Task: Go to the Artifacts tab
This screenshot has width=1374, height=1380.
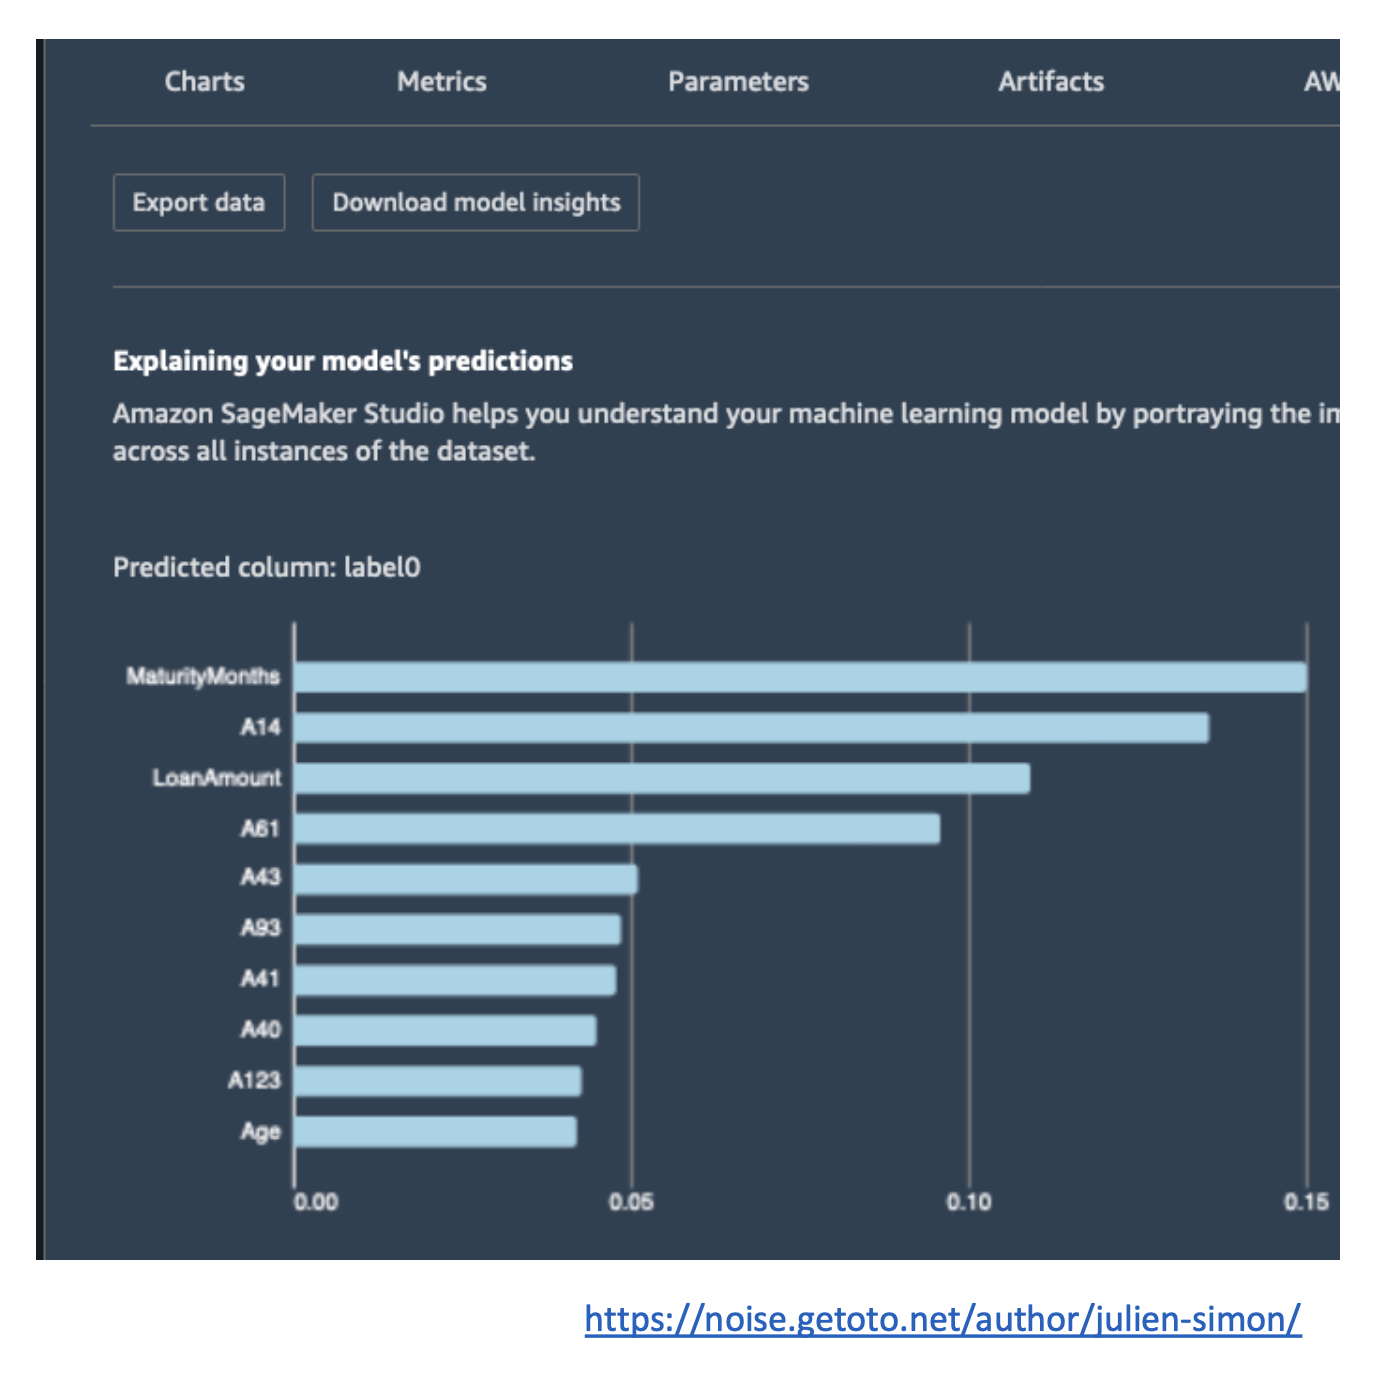Action: [1050, 82]
